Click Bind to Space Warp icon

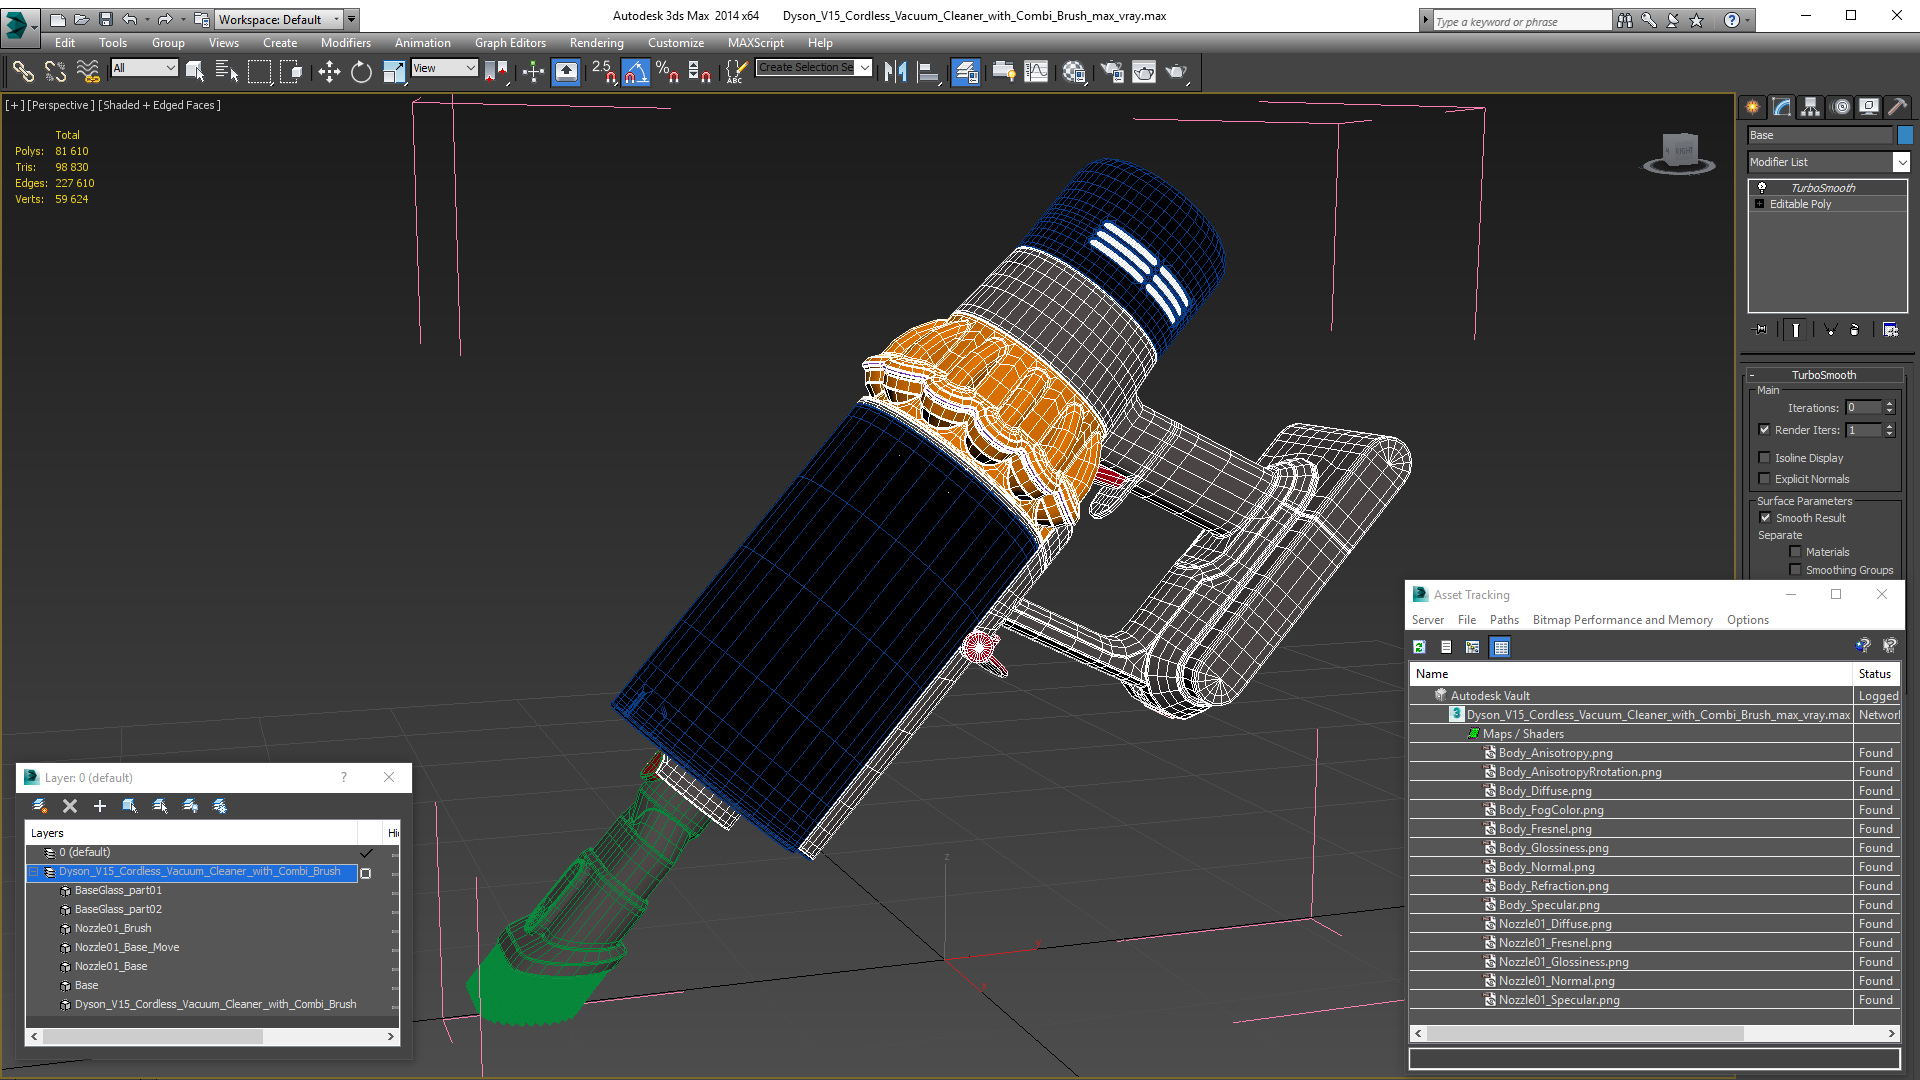point(88,71)
